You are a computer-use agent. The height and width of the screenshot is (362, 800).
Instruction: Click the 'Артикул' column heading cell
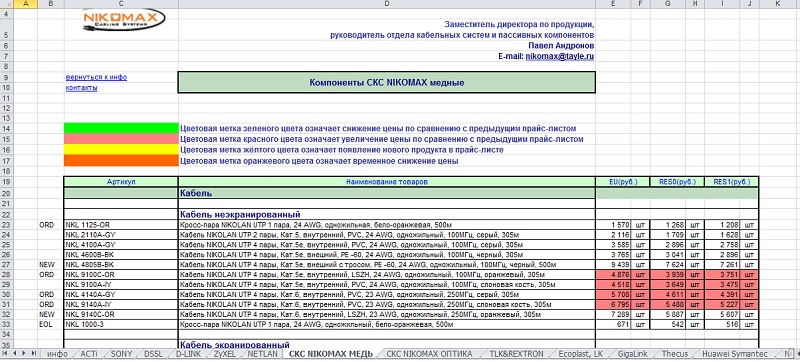tap(121, 182)
